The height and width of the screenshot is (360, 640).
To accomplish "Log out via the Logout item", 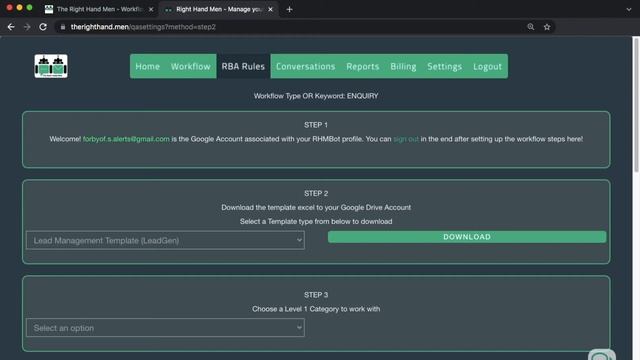I will point(487,66).
